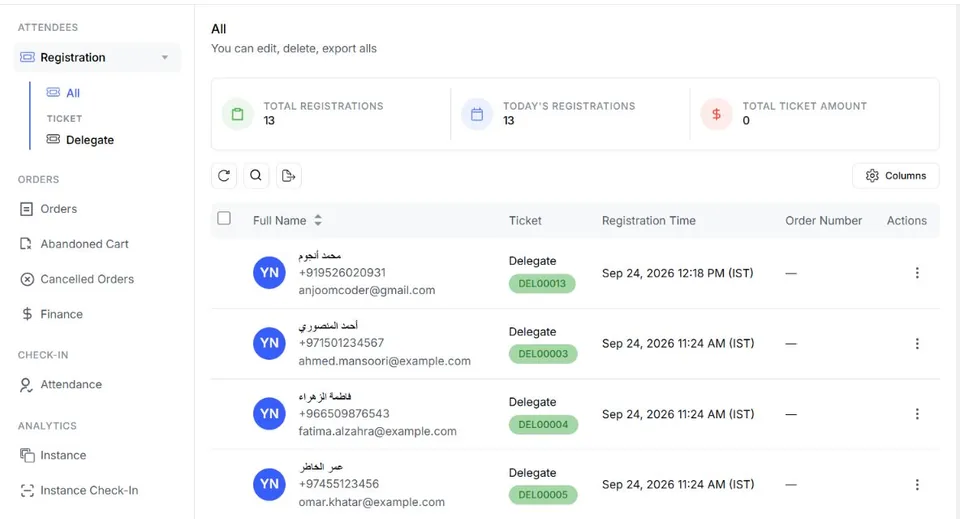Click the Instance Check-In scan icon
Viewport: 960px width, 519px height.
point(27,490)
